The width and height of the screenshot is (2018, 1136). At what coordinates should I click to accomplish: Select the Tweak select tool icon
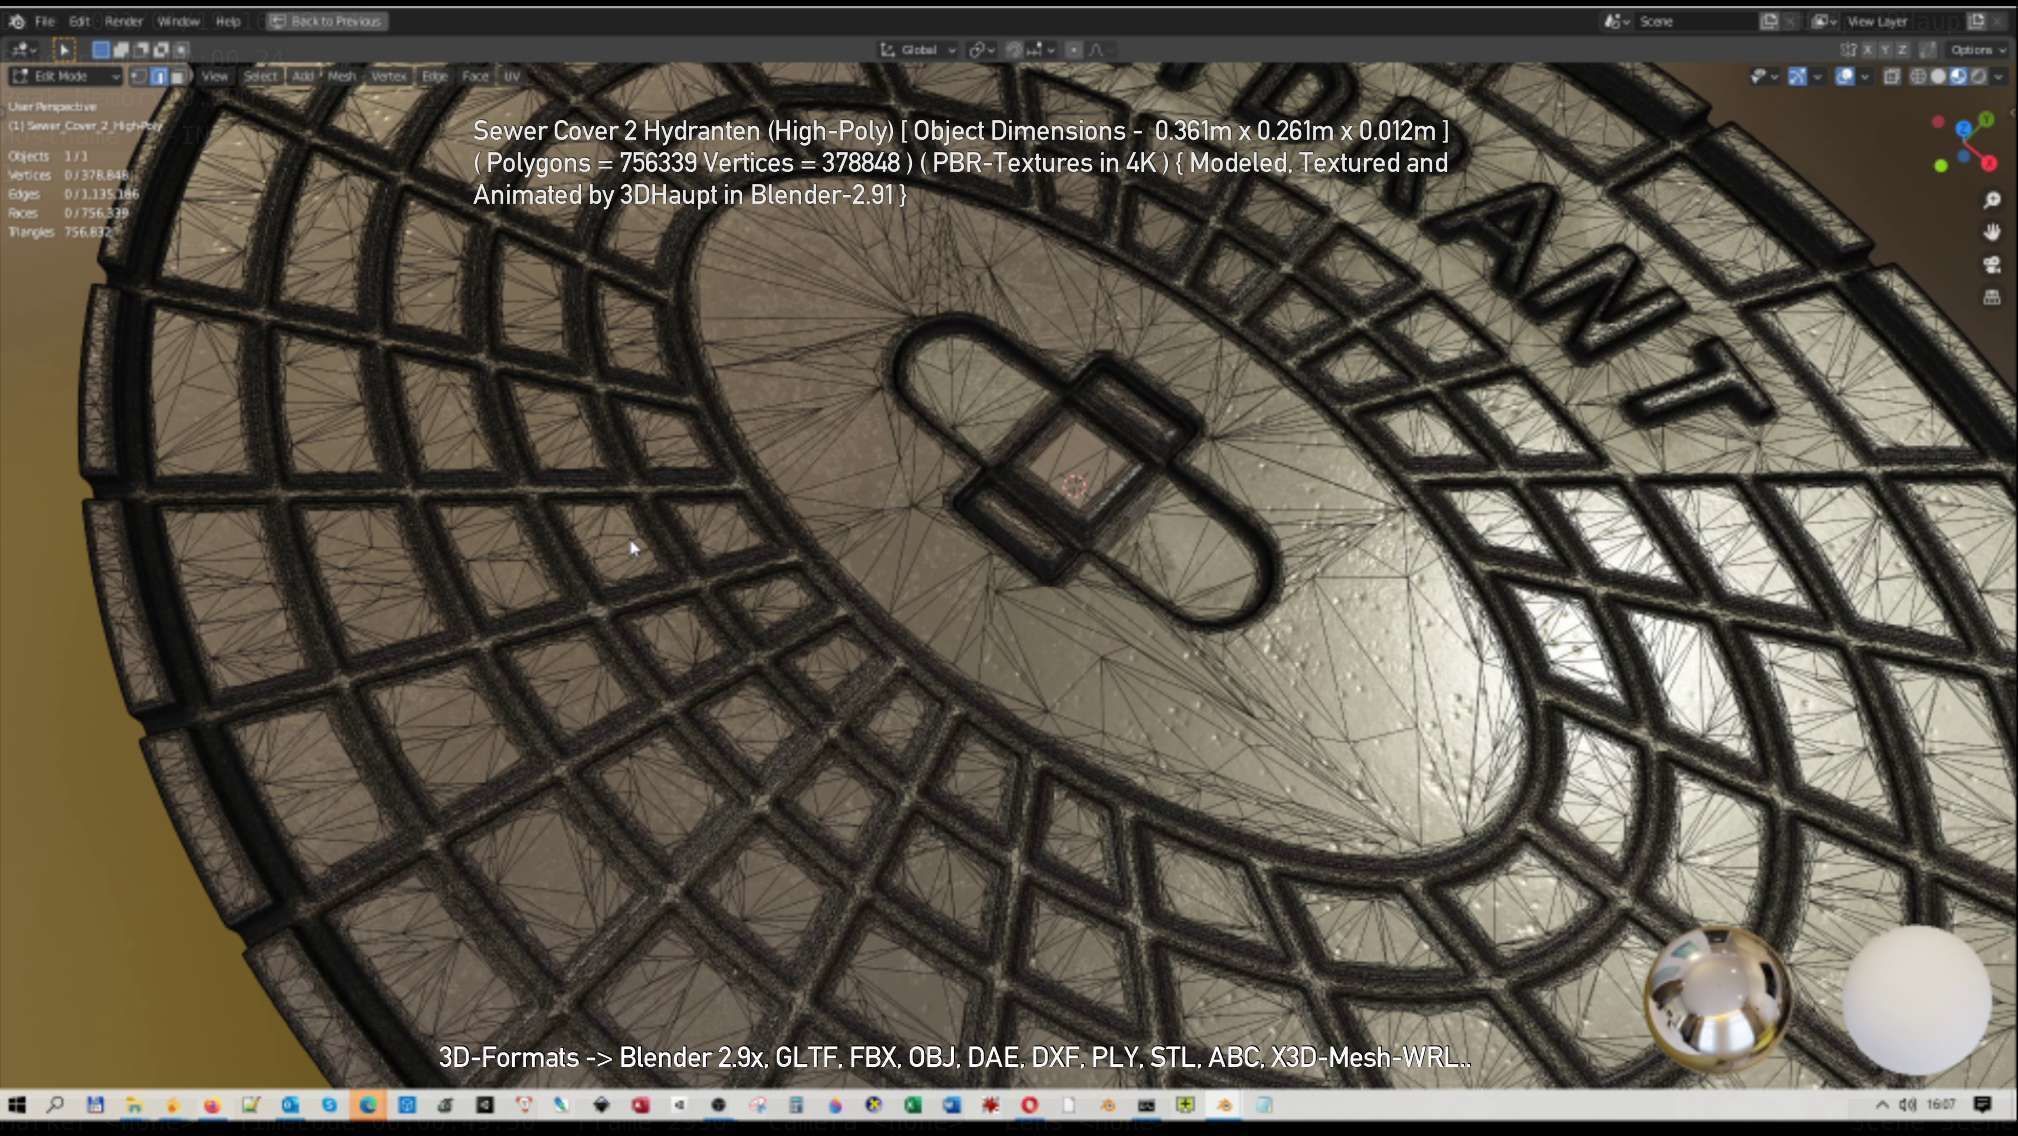click(x=63, y=49)
